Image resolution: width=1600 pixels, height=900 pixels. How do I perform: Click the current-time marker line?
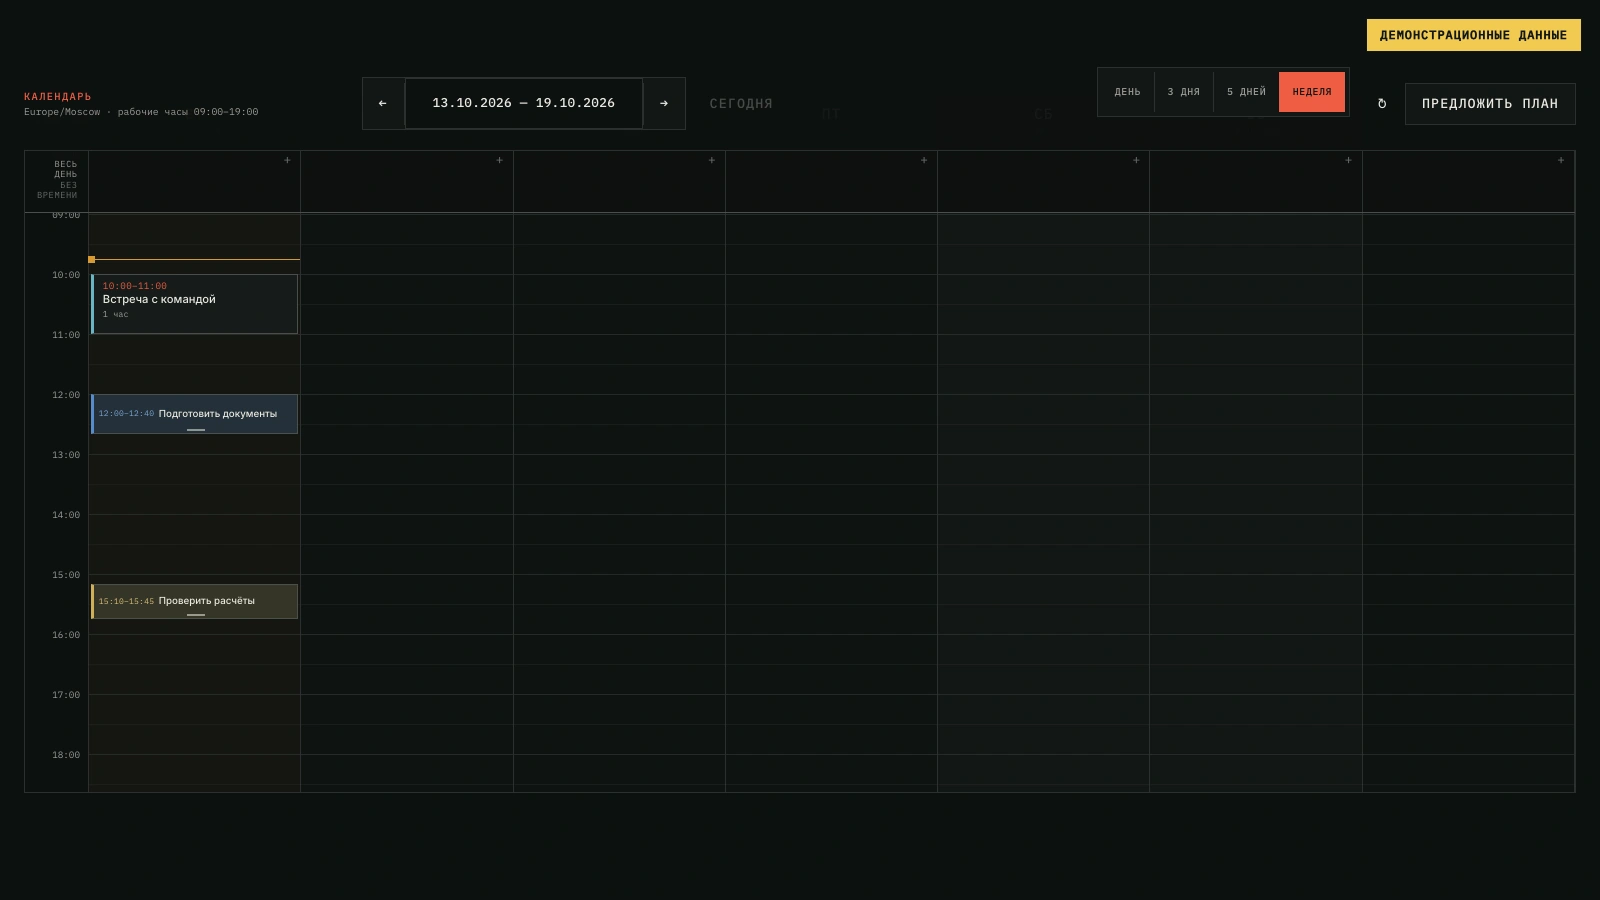(194, 259)
